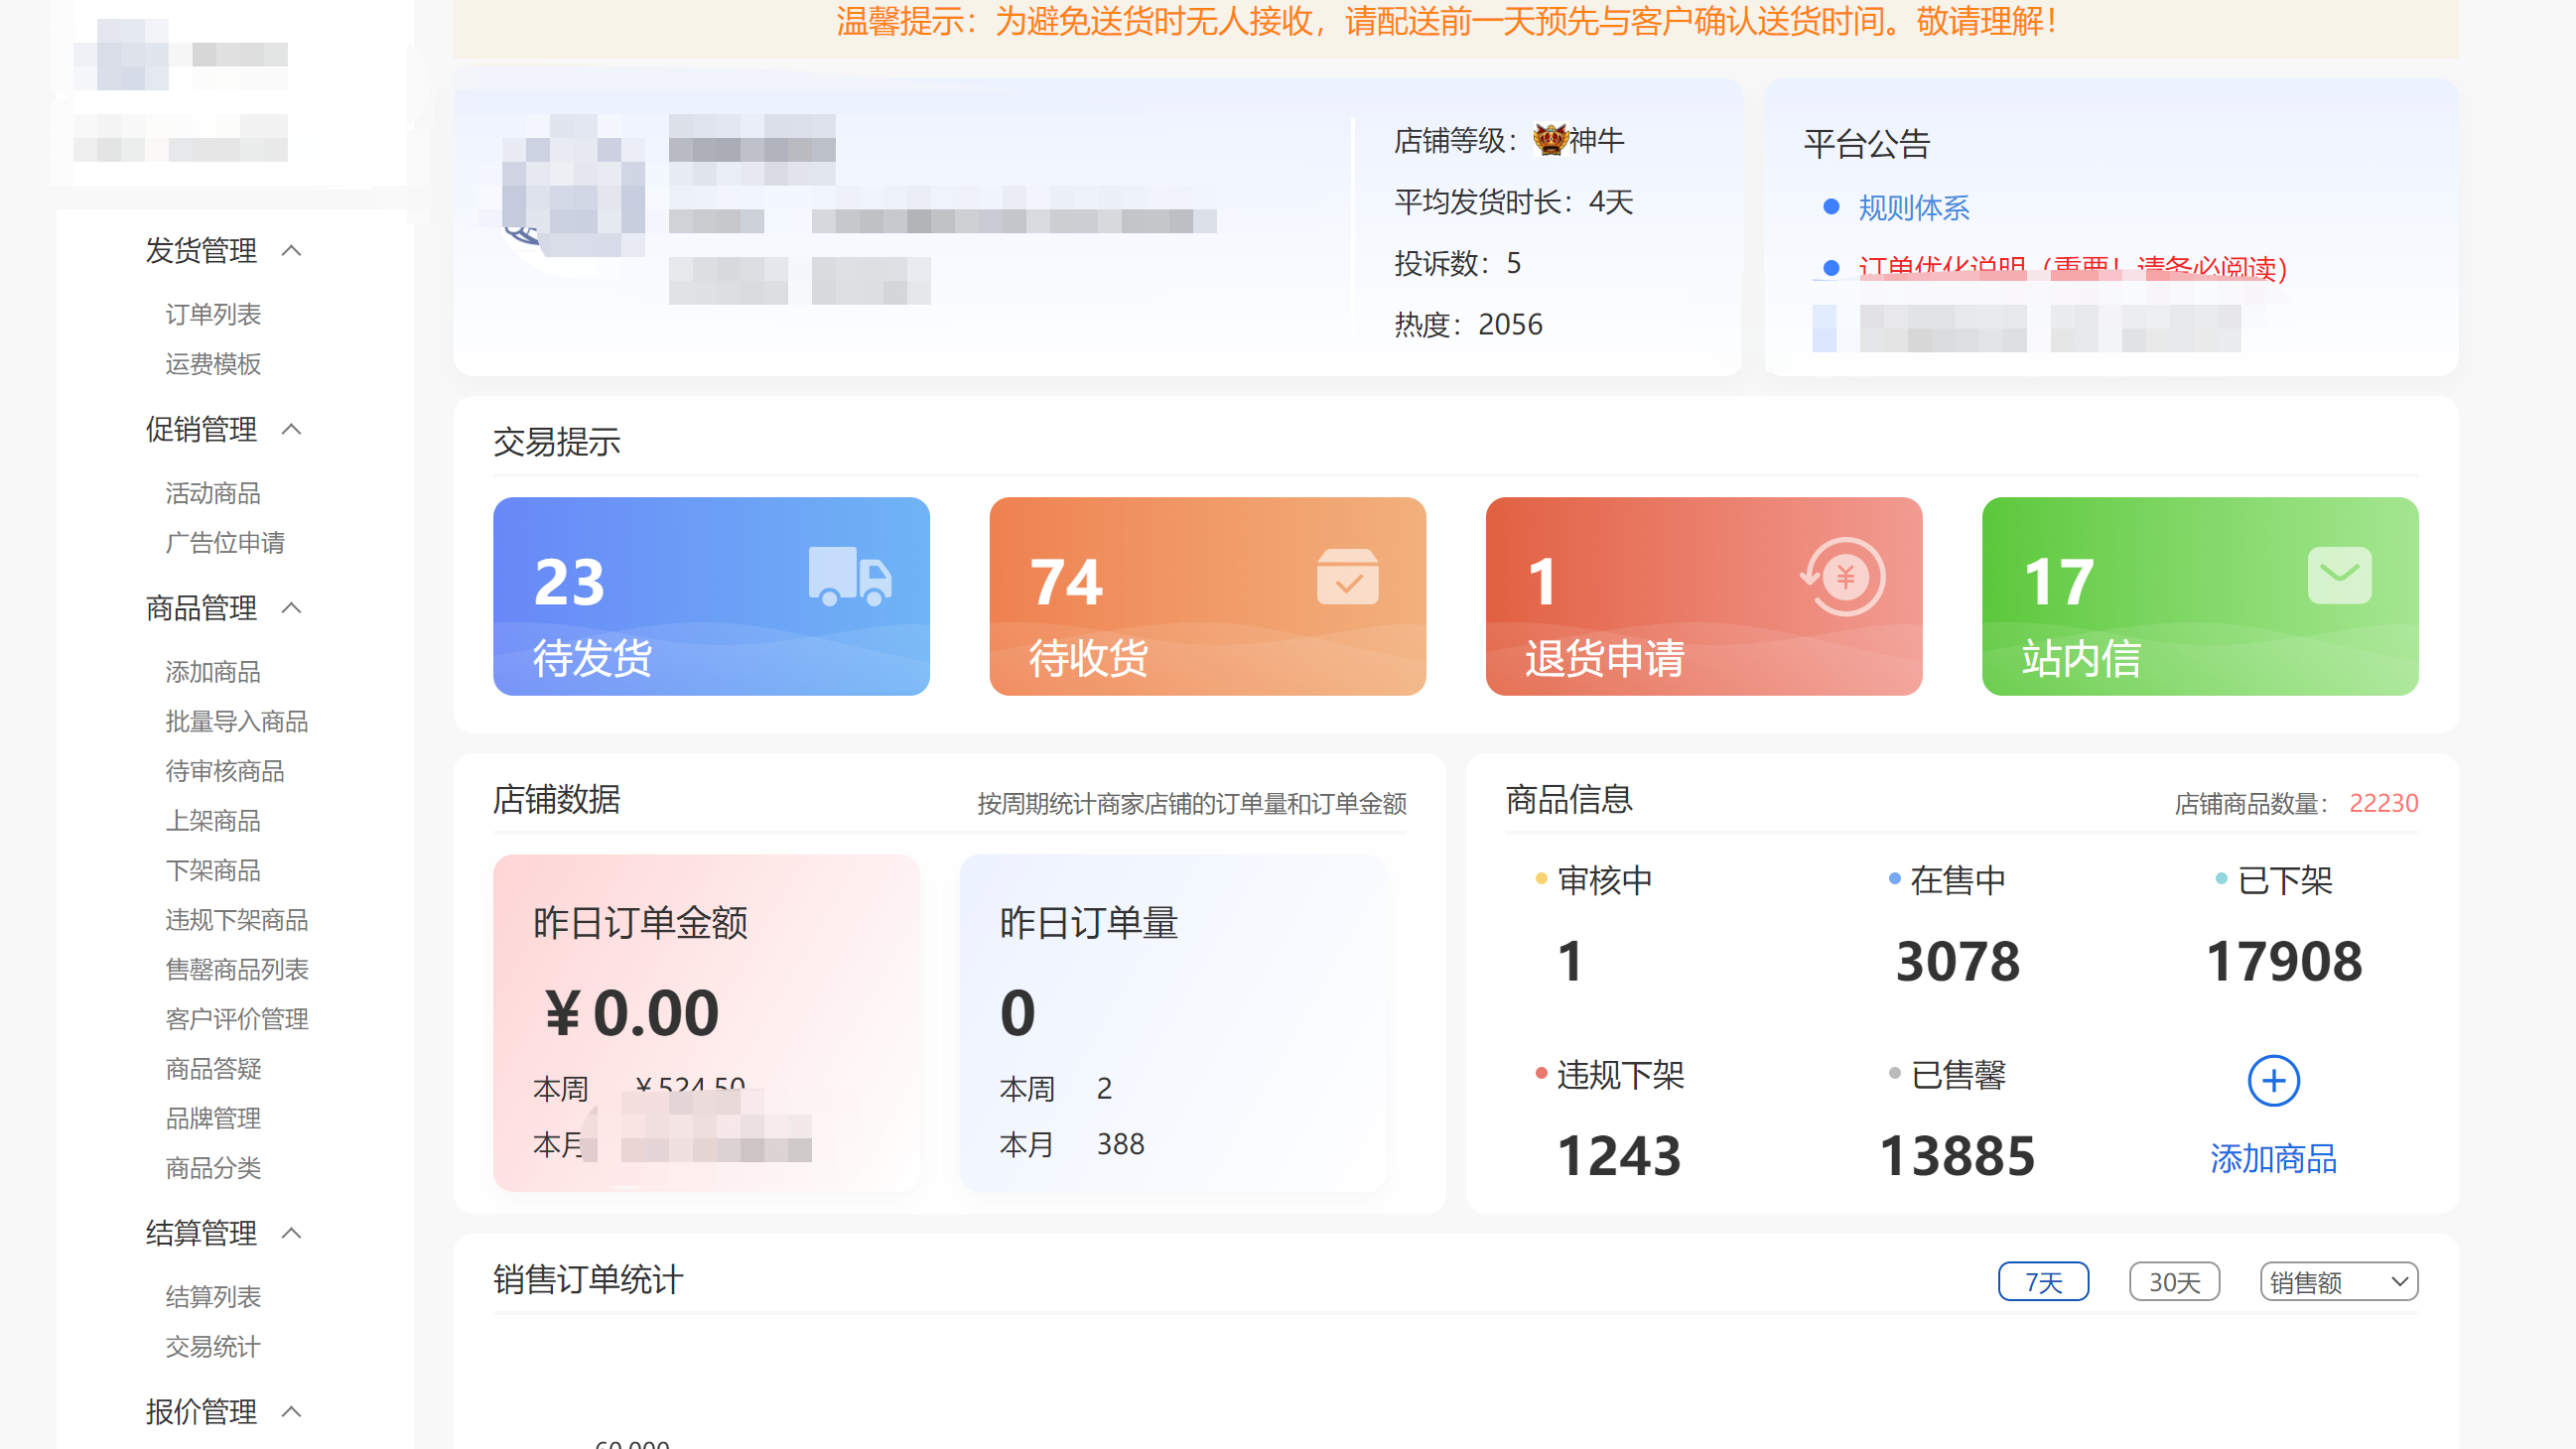
Task: Click the 已下架 count 17908
Action: [2284, 962]
